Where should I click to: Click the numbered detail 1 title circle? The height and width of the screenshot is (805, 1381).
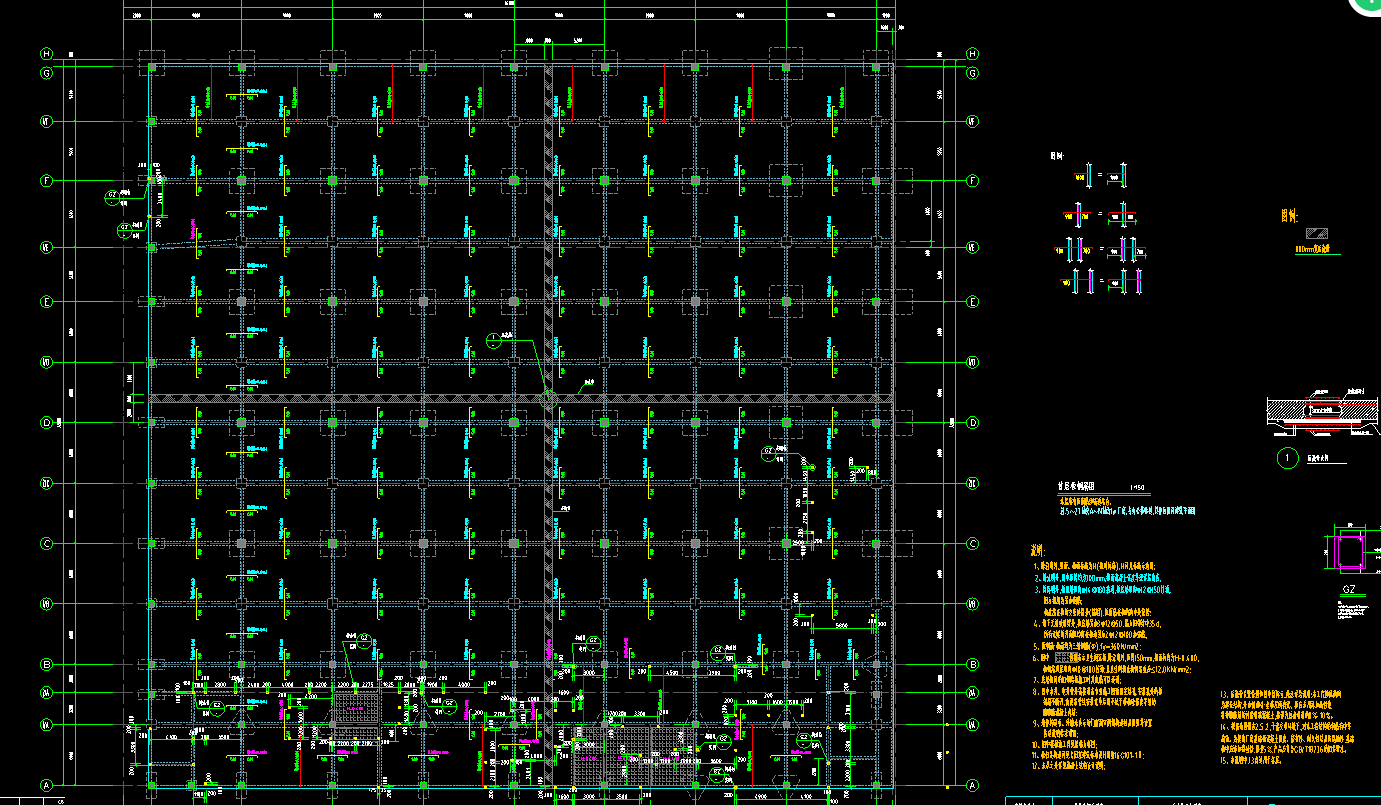tap(1288, 459)
